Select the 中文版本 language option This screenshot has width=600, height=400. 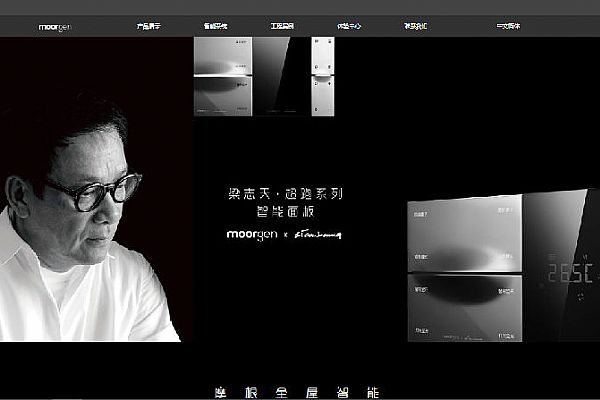[x=508, y=26]
